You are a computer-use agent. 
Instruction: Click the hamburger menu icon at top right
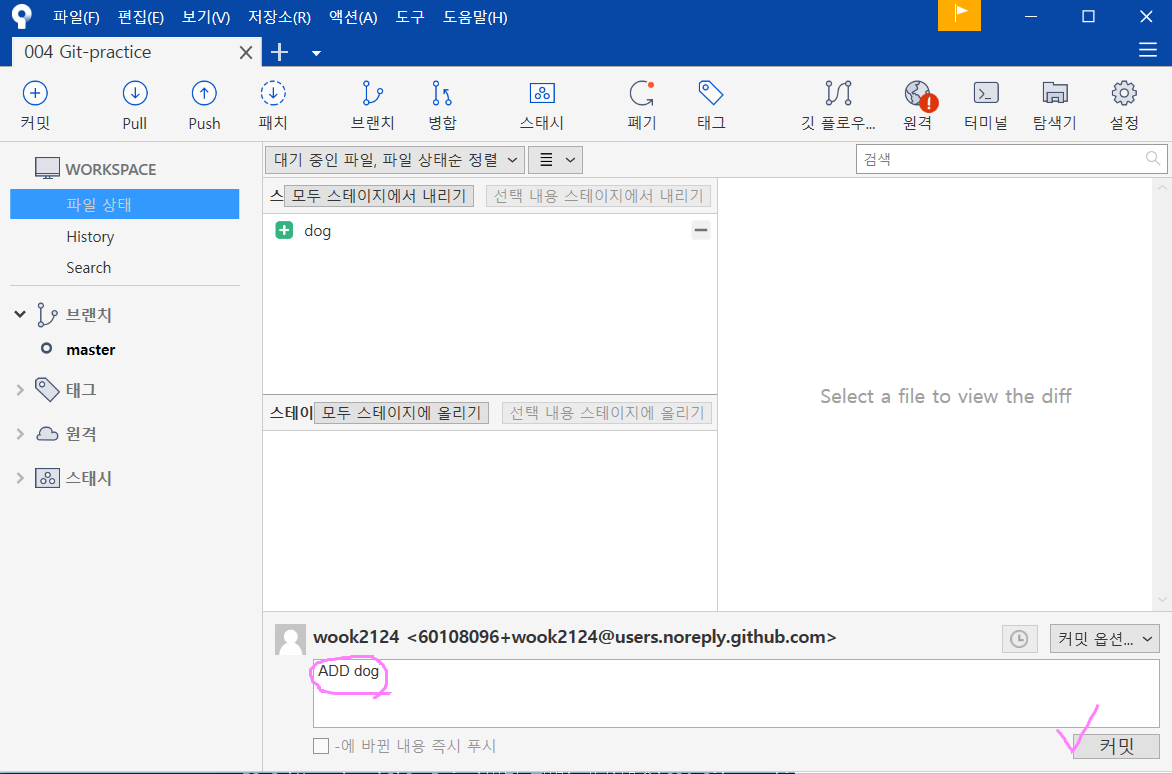1147,50
